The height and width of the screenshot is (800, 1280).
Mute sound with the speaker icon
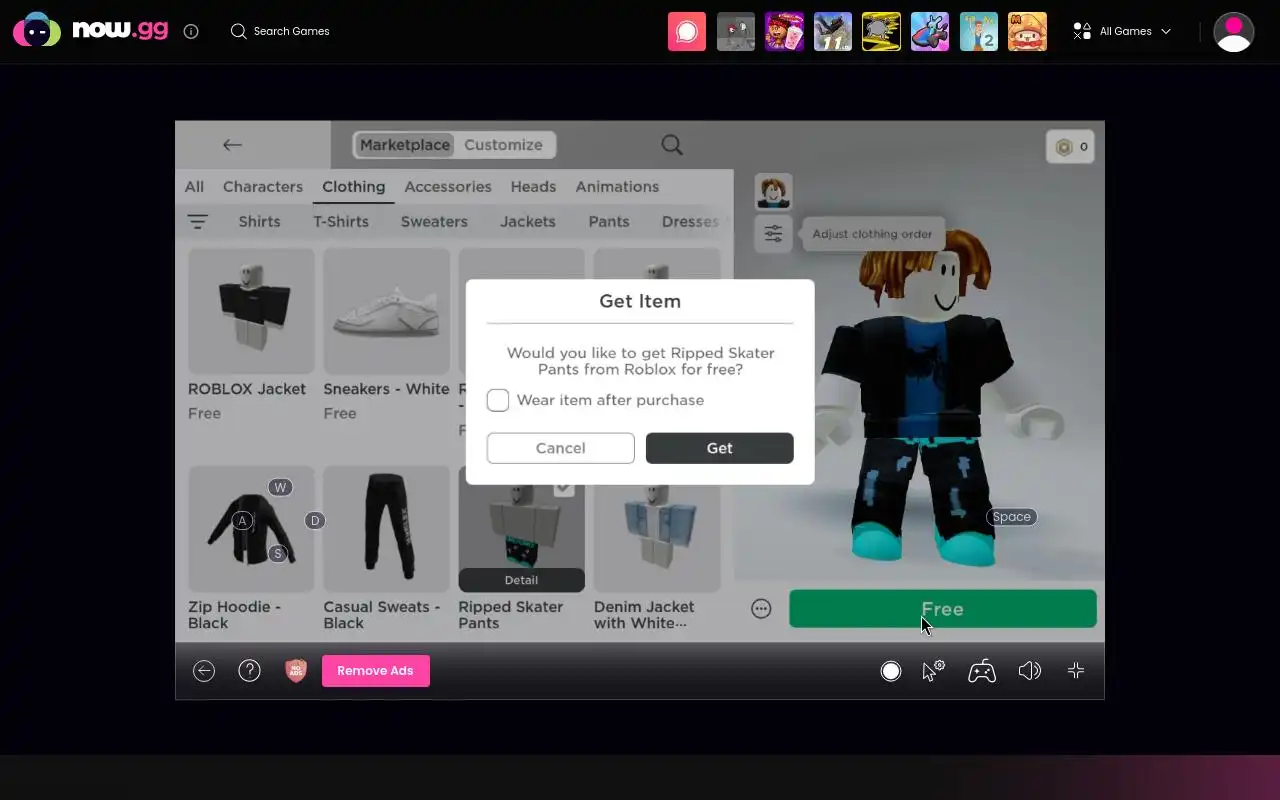[1029, 671]
